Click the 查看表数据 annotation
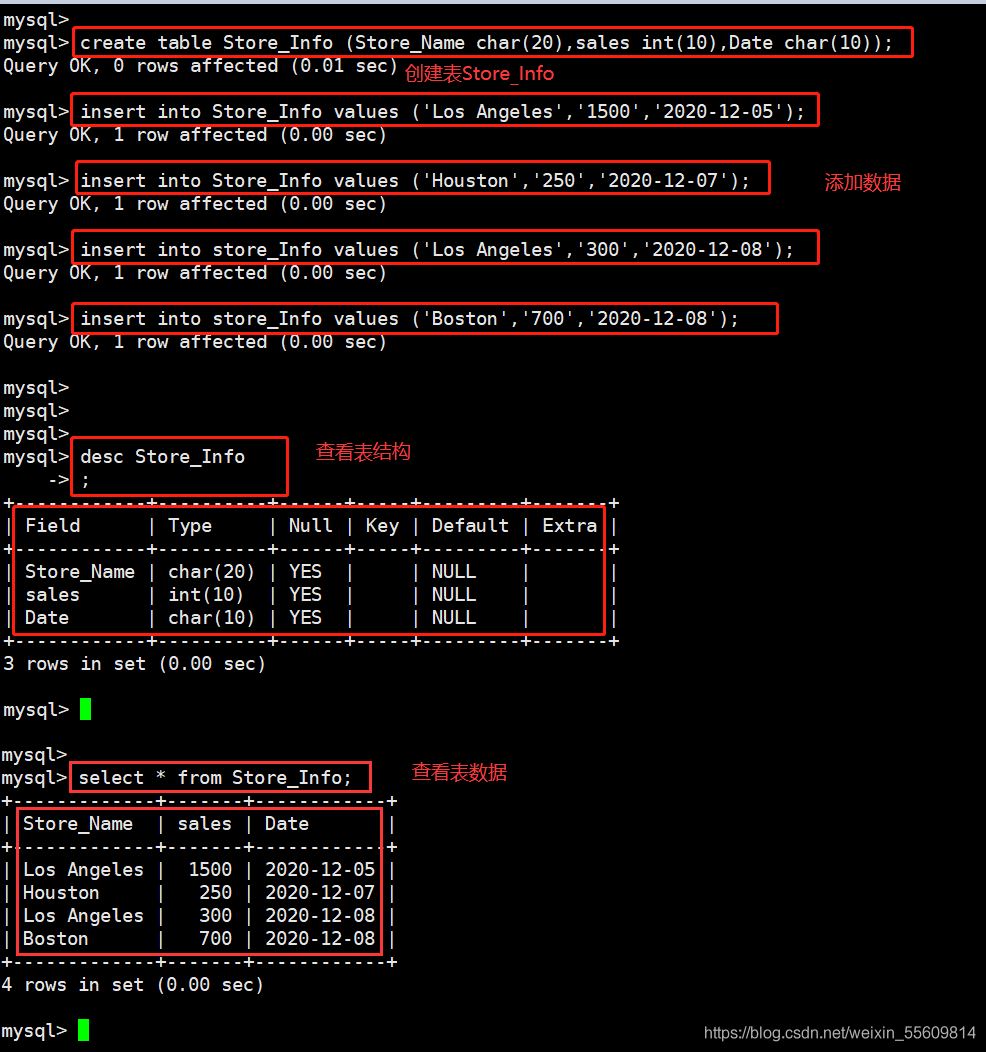The image size is (986, 1052). pos(458,772)
